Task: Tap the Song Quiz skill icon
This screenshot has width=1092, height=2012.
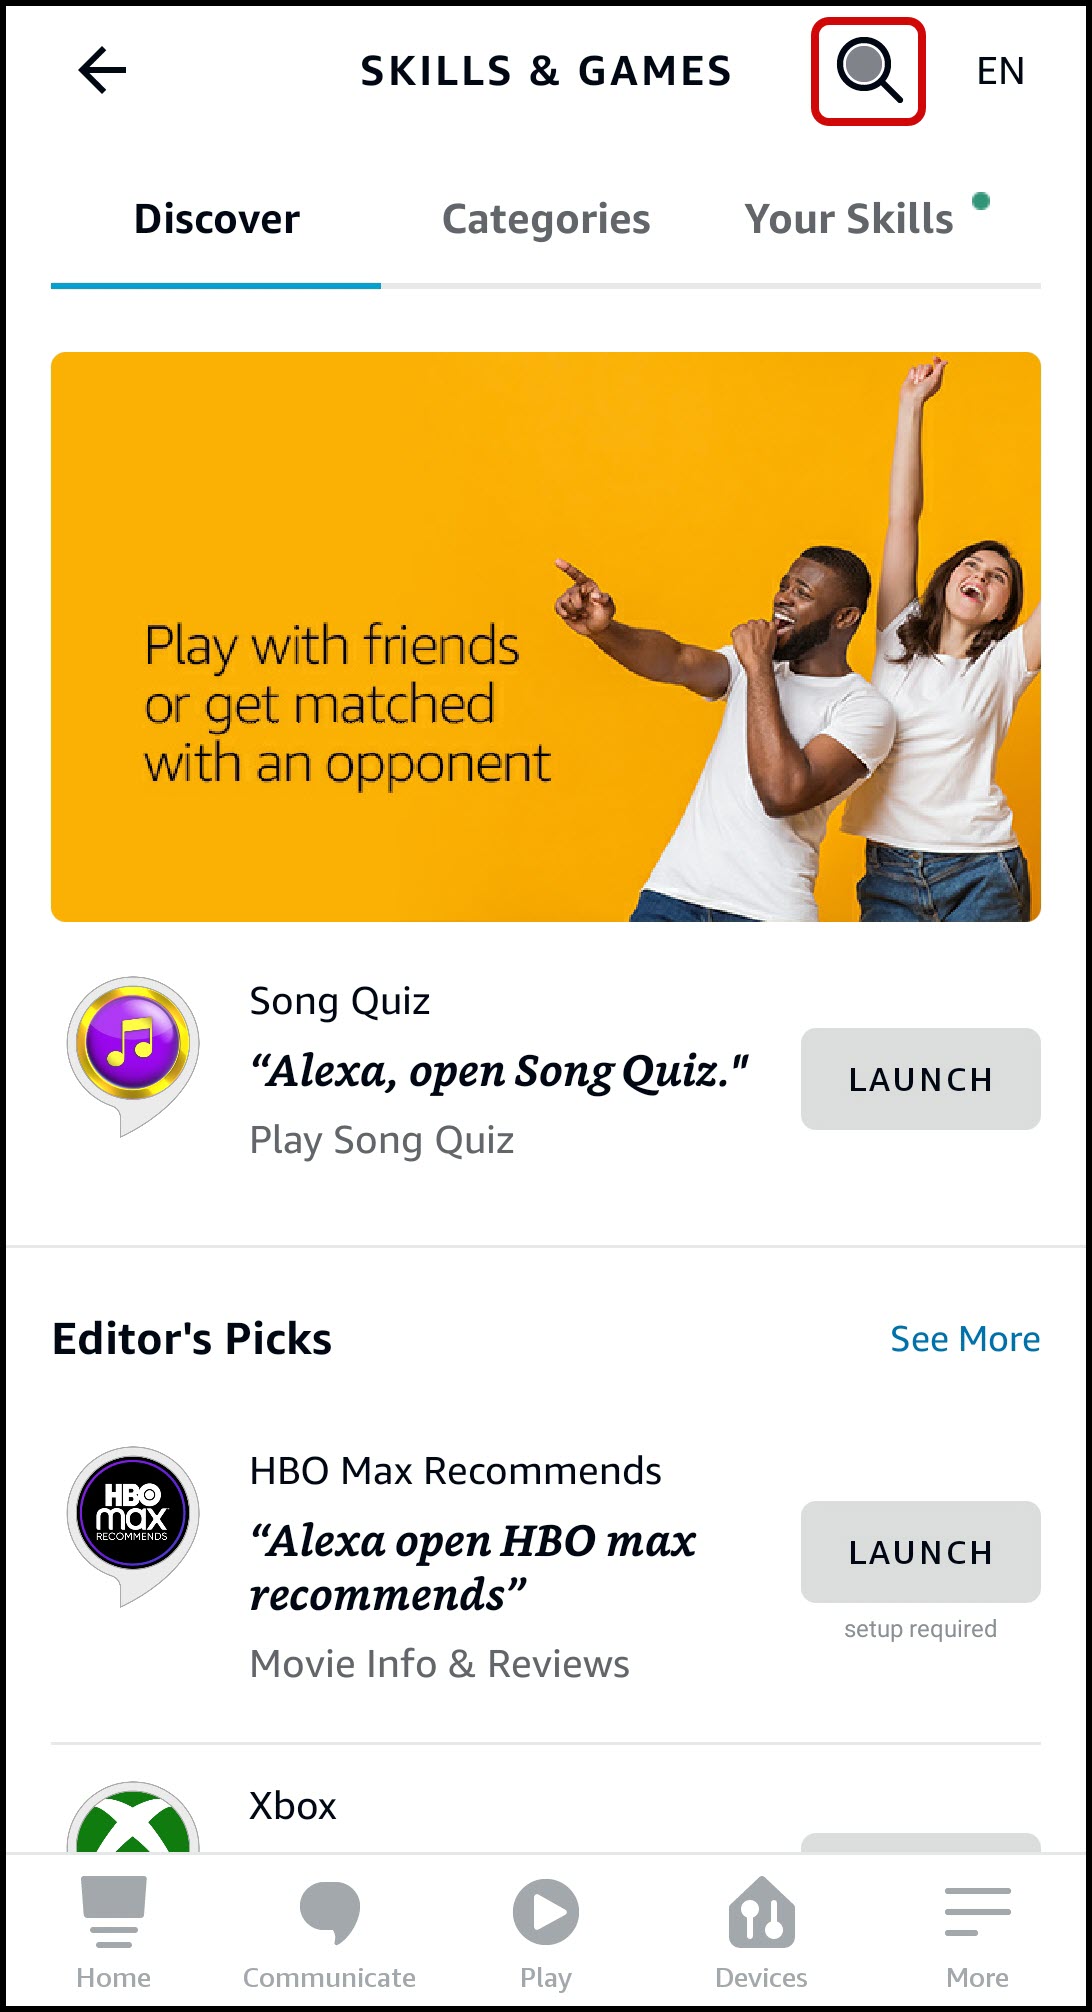Action: [x=133, y=1056]
